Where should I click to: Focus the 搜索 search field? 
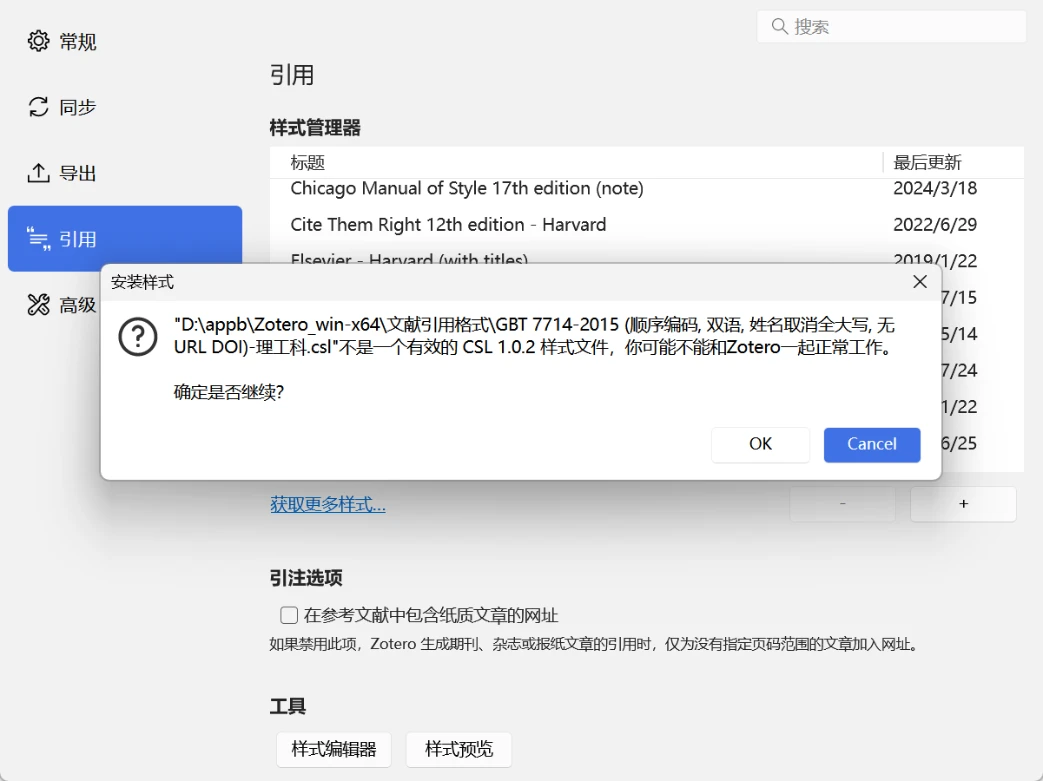point(891,27)
